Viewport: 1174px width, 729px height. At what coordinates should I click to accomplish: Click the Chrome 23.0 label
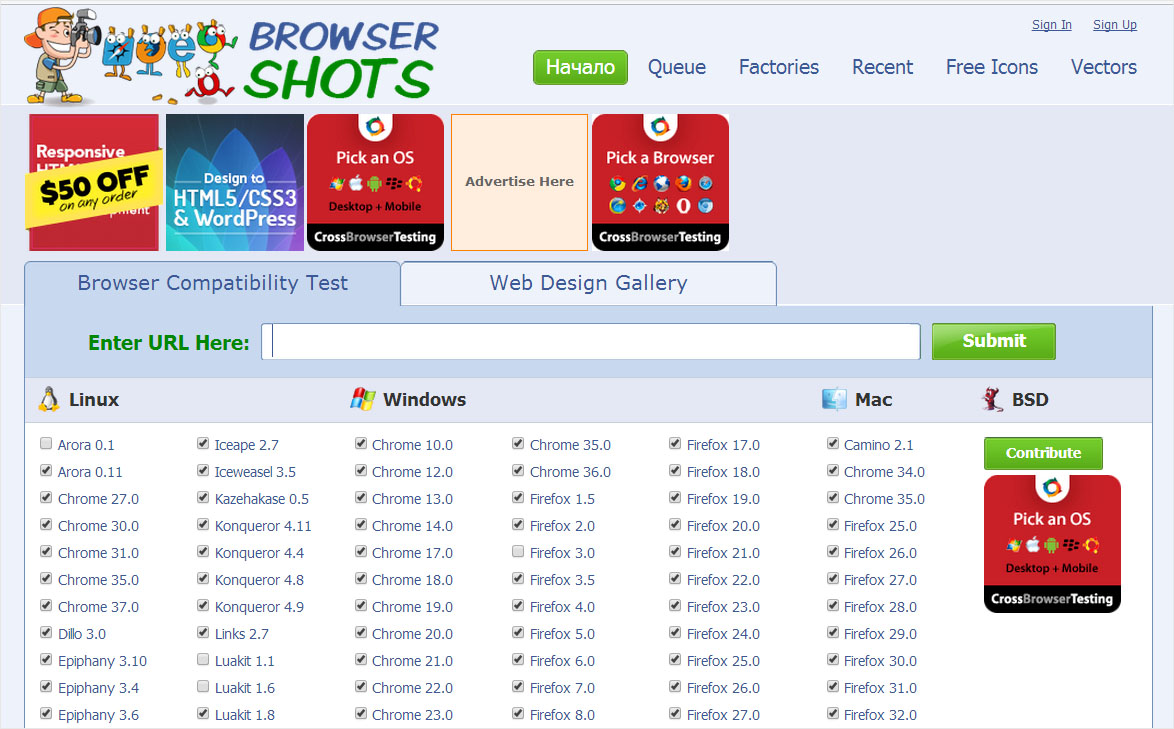pyautogui.click(x=413, y=714)
